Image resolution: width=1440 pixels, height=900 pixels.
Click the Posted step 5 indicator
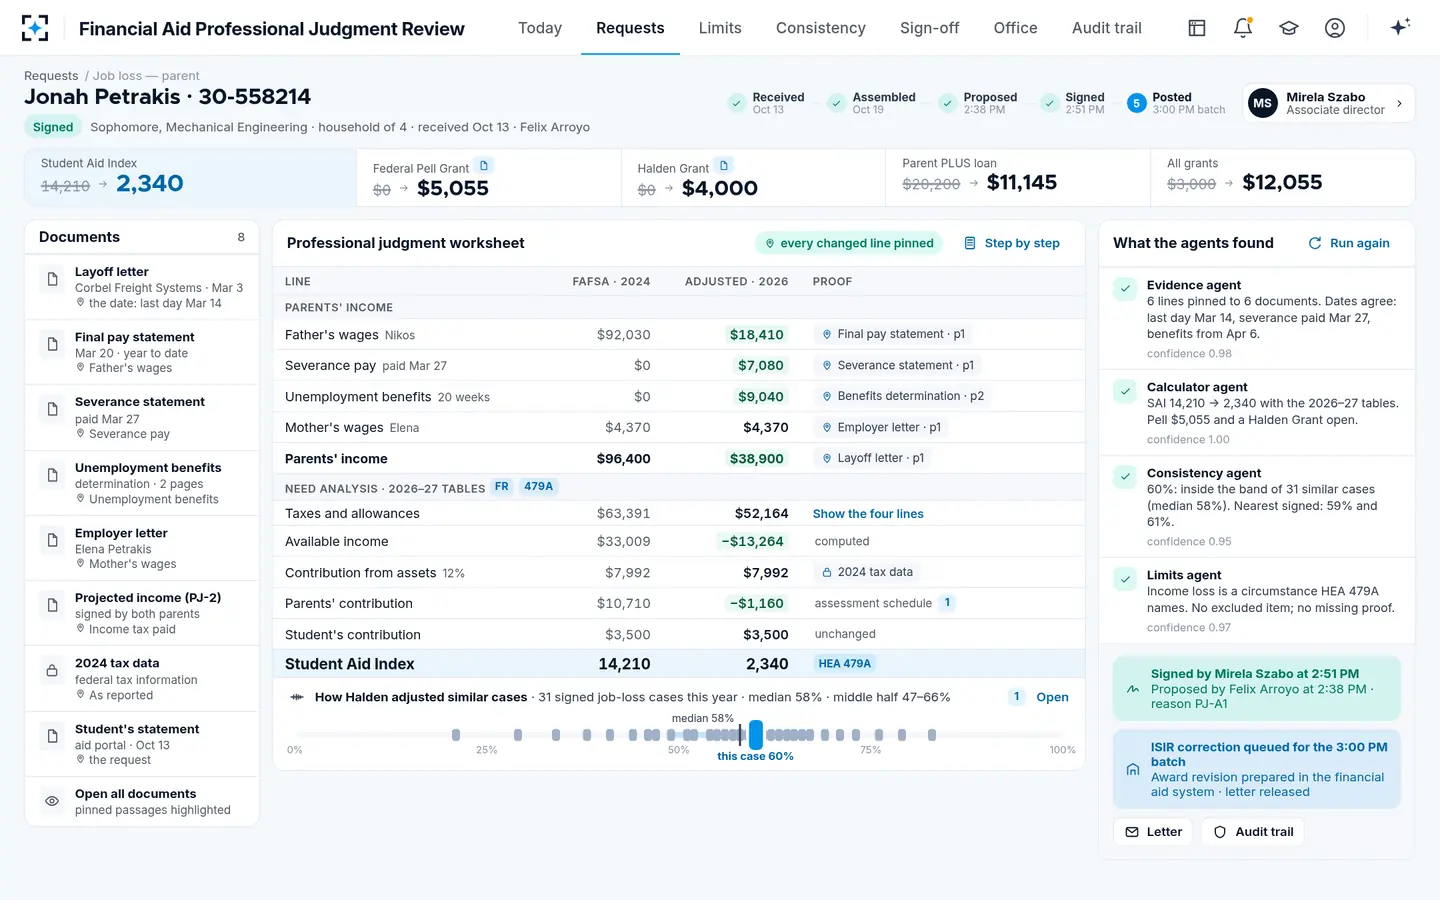(x=1136, y=103)
